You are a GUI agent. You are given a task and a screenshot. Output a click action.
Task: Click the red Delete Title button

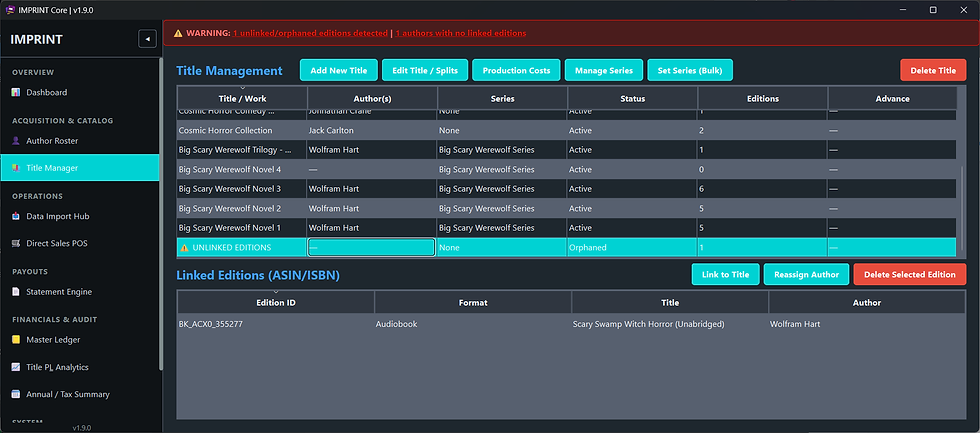933,71
